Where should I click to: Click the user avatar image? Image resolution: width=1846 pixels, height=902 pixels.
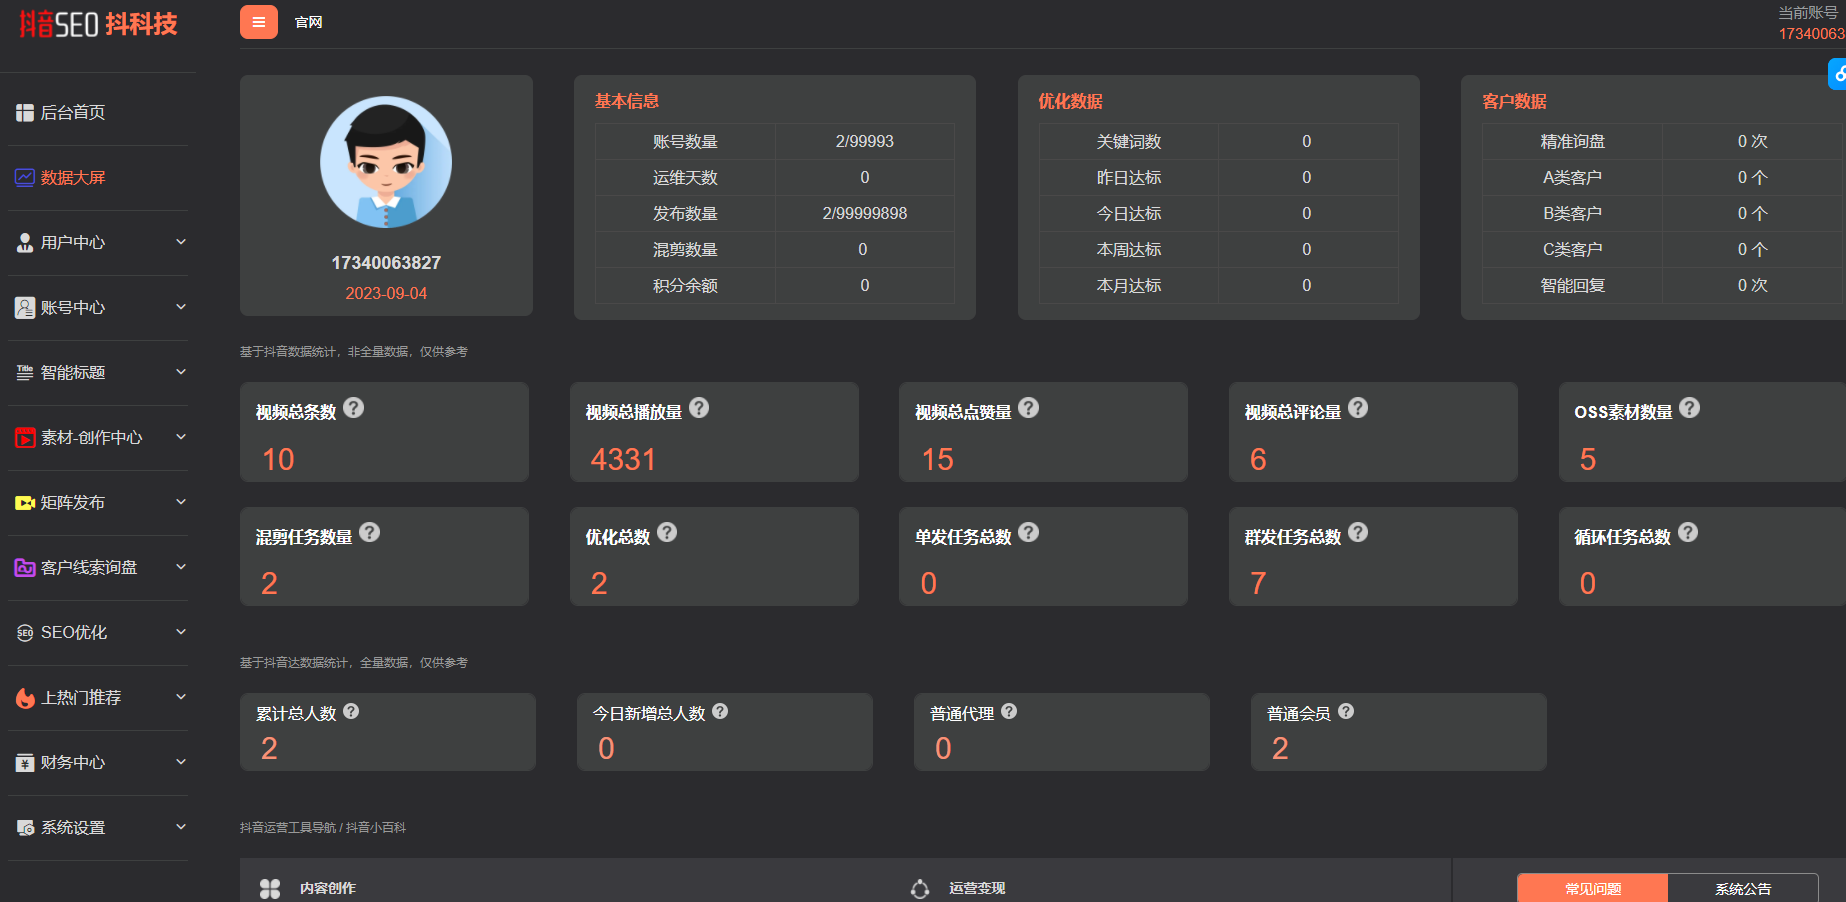tap(386, 162)
